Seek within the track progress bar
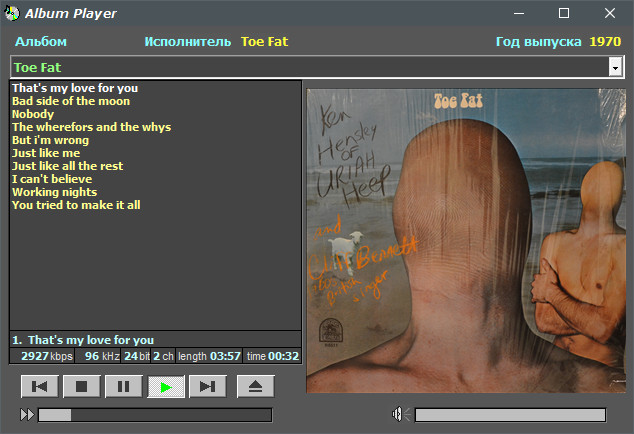Viewport: 634px width, 434px height. 155,415
